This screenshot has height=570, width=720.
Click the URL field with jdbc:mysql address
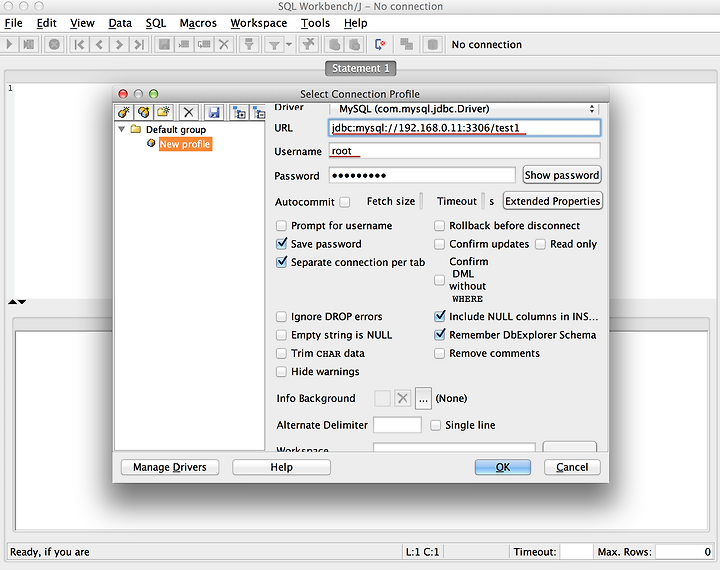click(x=464, y=128)
